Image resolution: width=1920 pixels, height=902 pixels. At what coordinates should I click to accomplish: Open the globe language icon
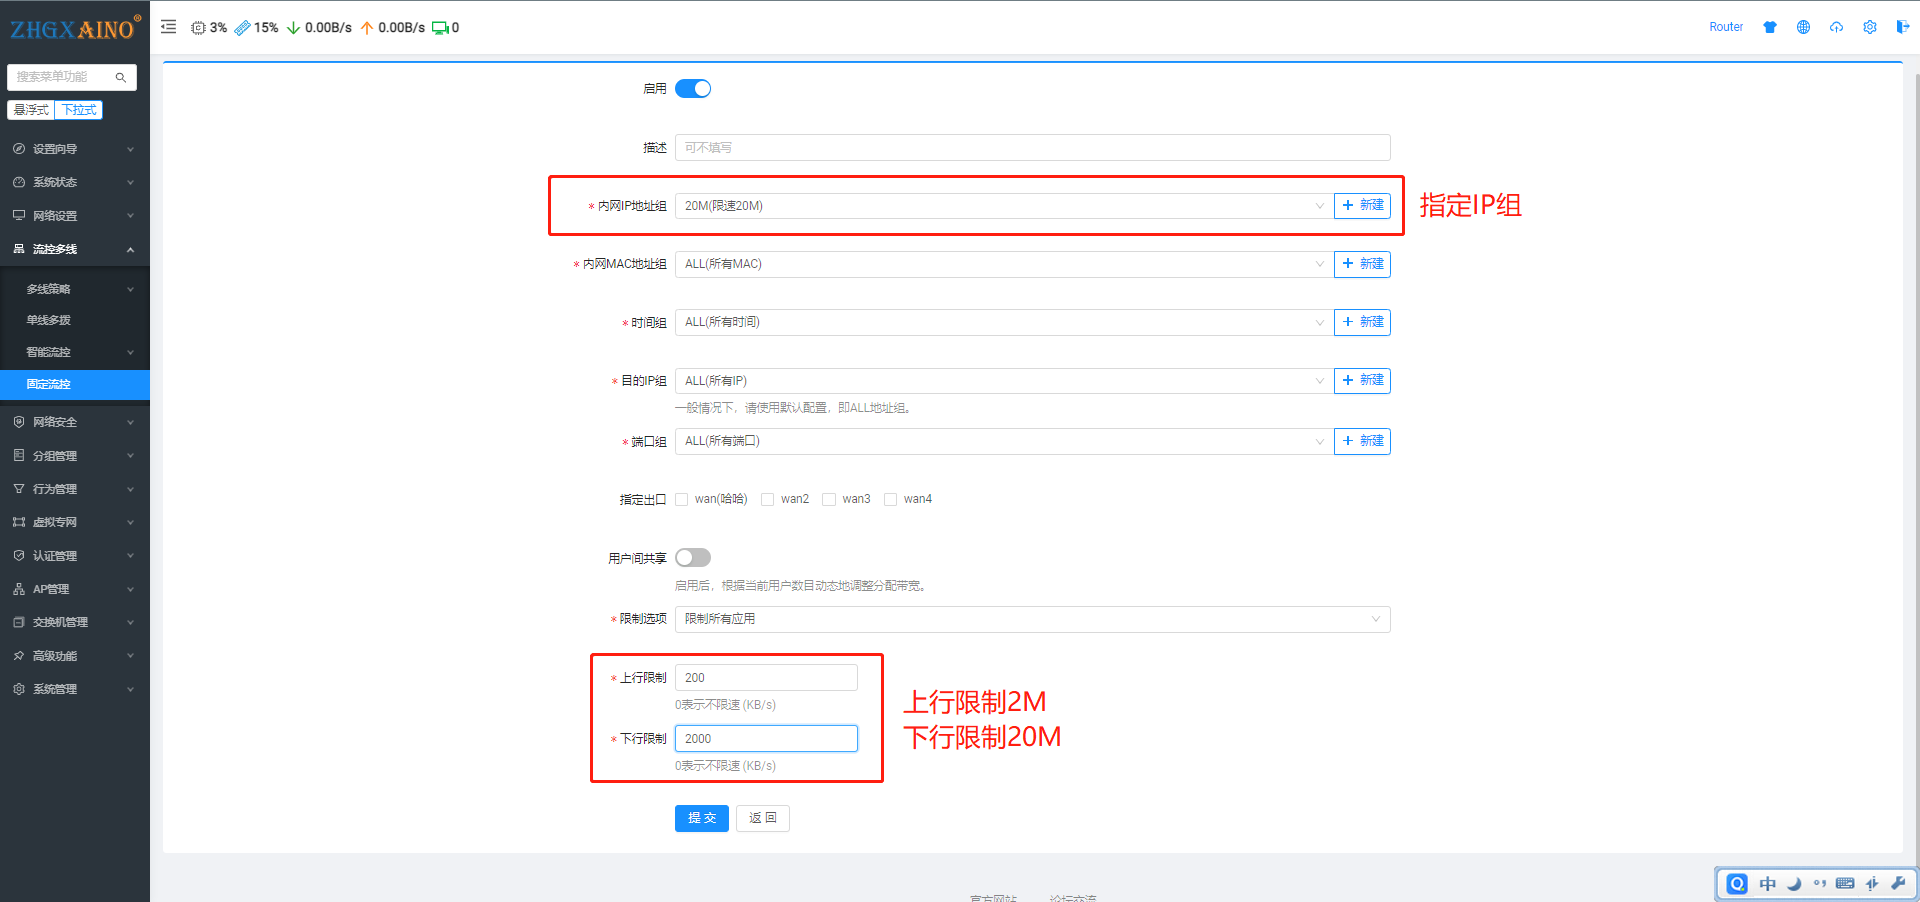(1803, 27)
